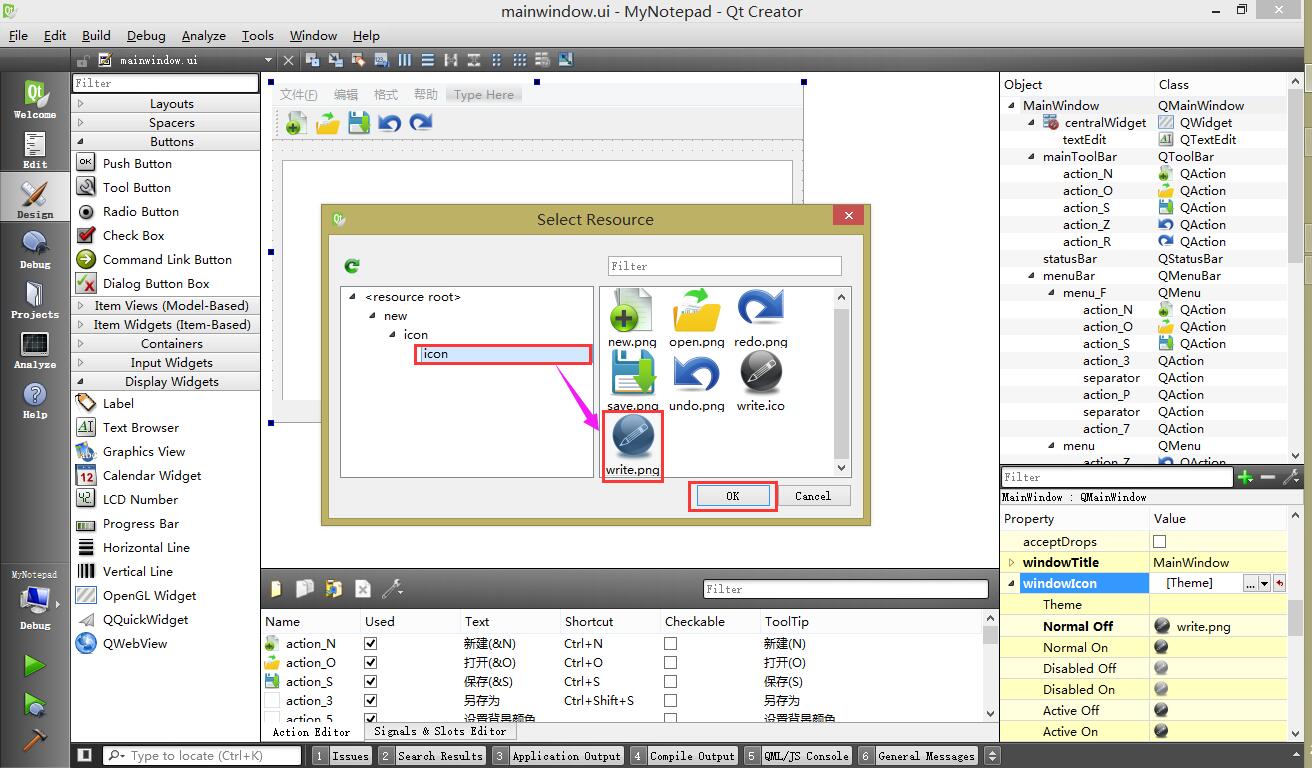The height and width of the screenshot is (768, 1312).
Task: Click the delete action icon in Action Editor
Action: (363, 589)
